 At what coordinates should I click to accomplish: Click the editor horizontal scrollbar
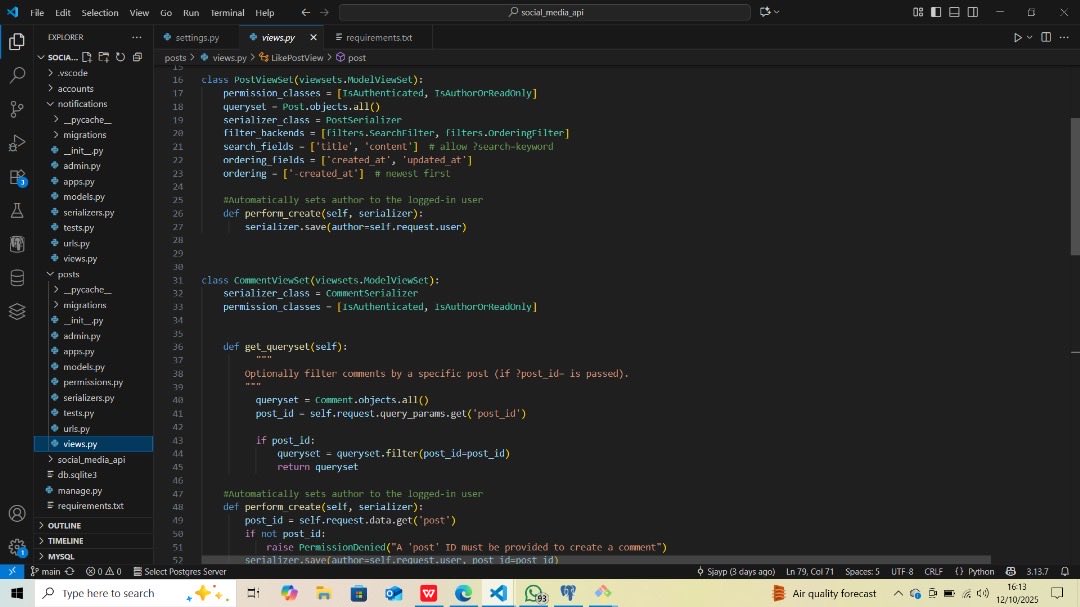(596, 560)
